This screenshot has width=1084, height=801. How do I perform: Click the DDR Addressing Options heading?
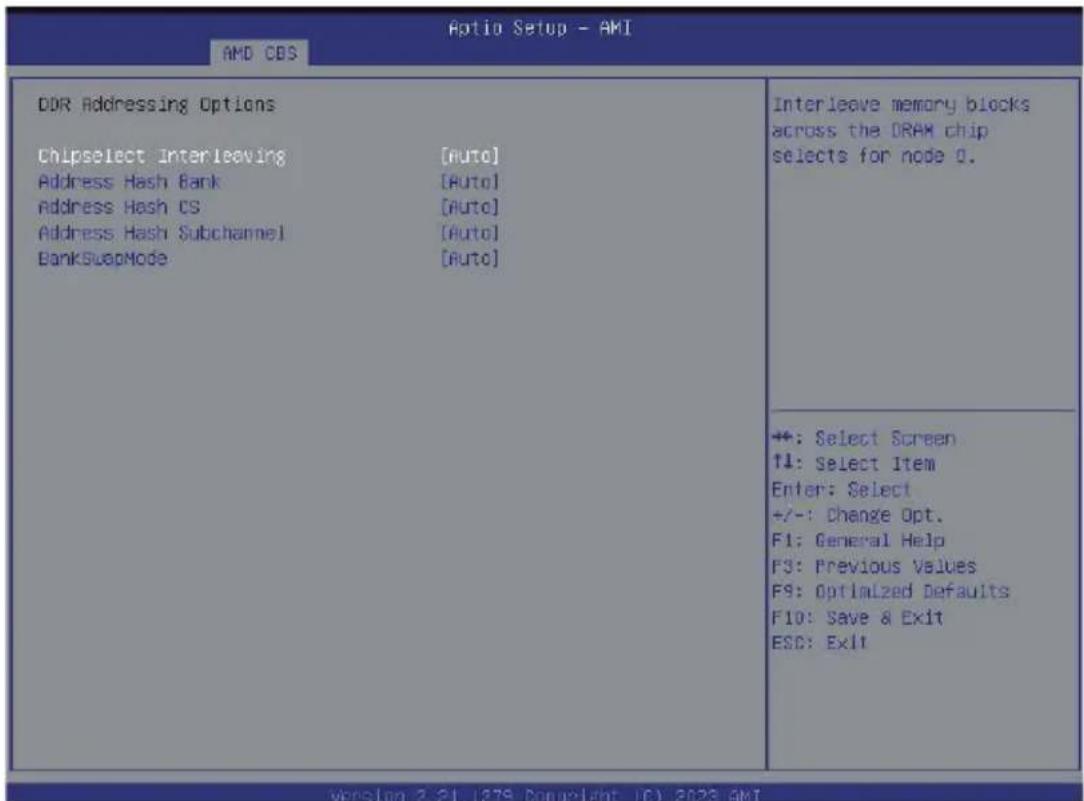156,105
